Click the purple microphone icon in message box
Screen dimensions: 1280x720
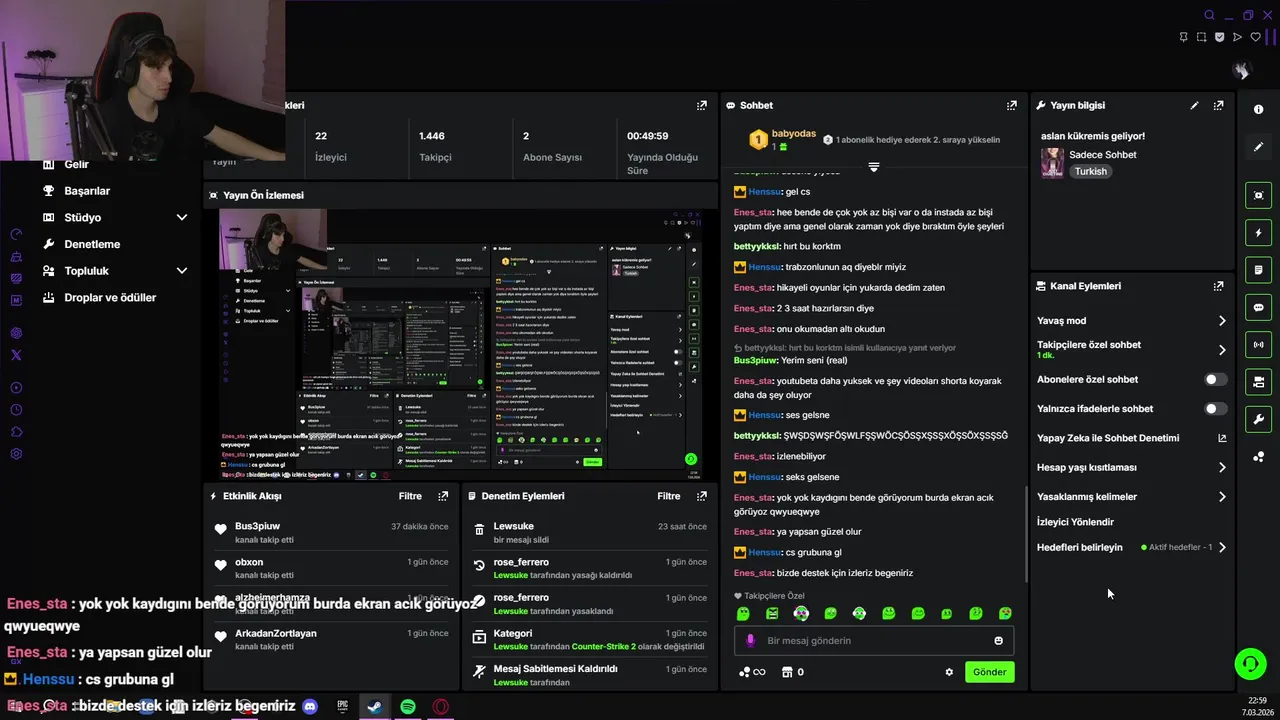[751, 641]
